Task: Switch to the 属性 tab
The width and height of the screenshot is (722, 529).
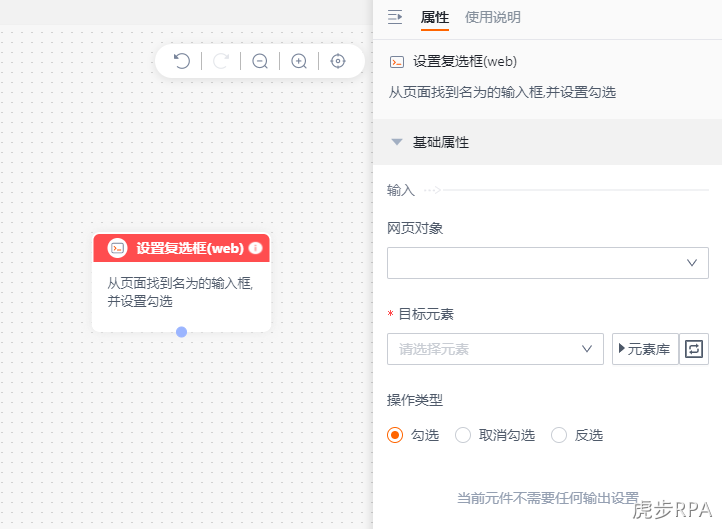Action: (435, 17)
